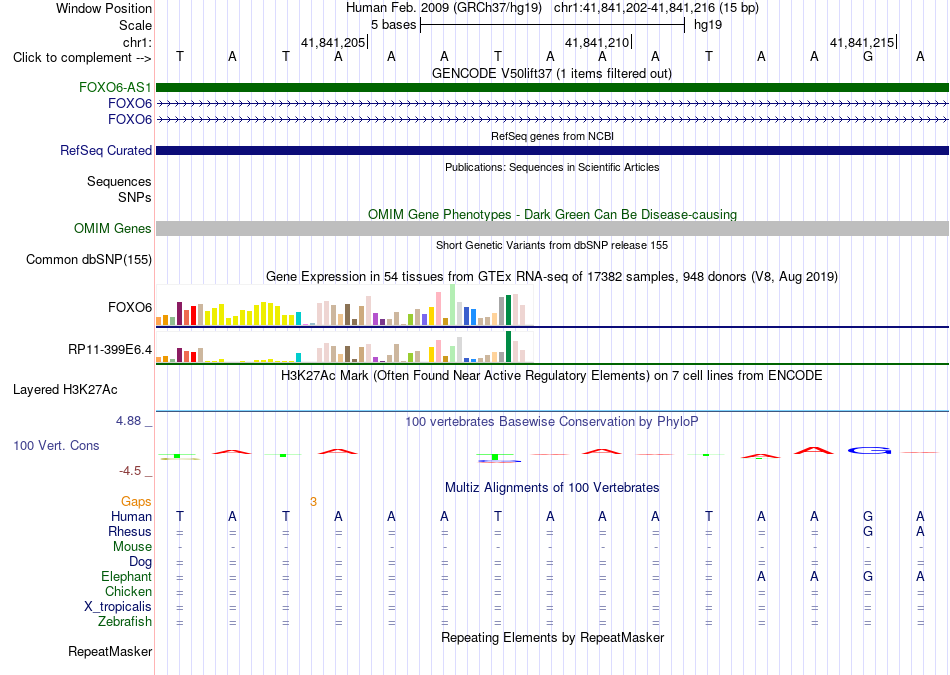Image resolution: width=950 pixels, height=675 pixels.
Task: Open the GTEx Gene Expression track title
Action: tap(552, 277)
